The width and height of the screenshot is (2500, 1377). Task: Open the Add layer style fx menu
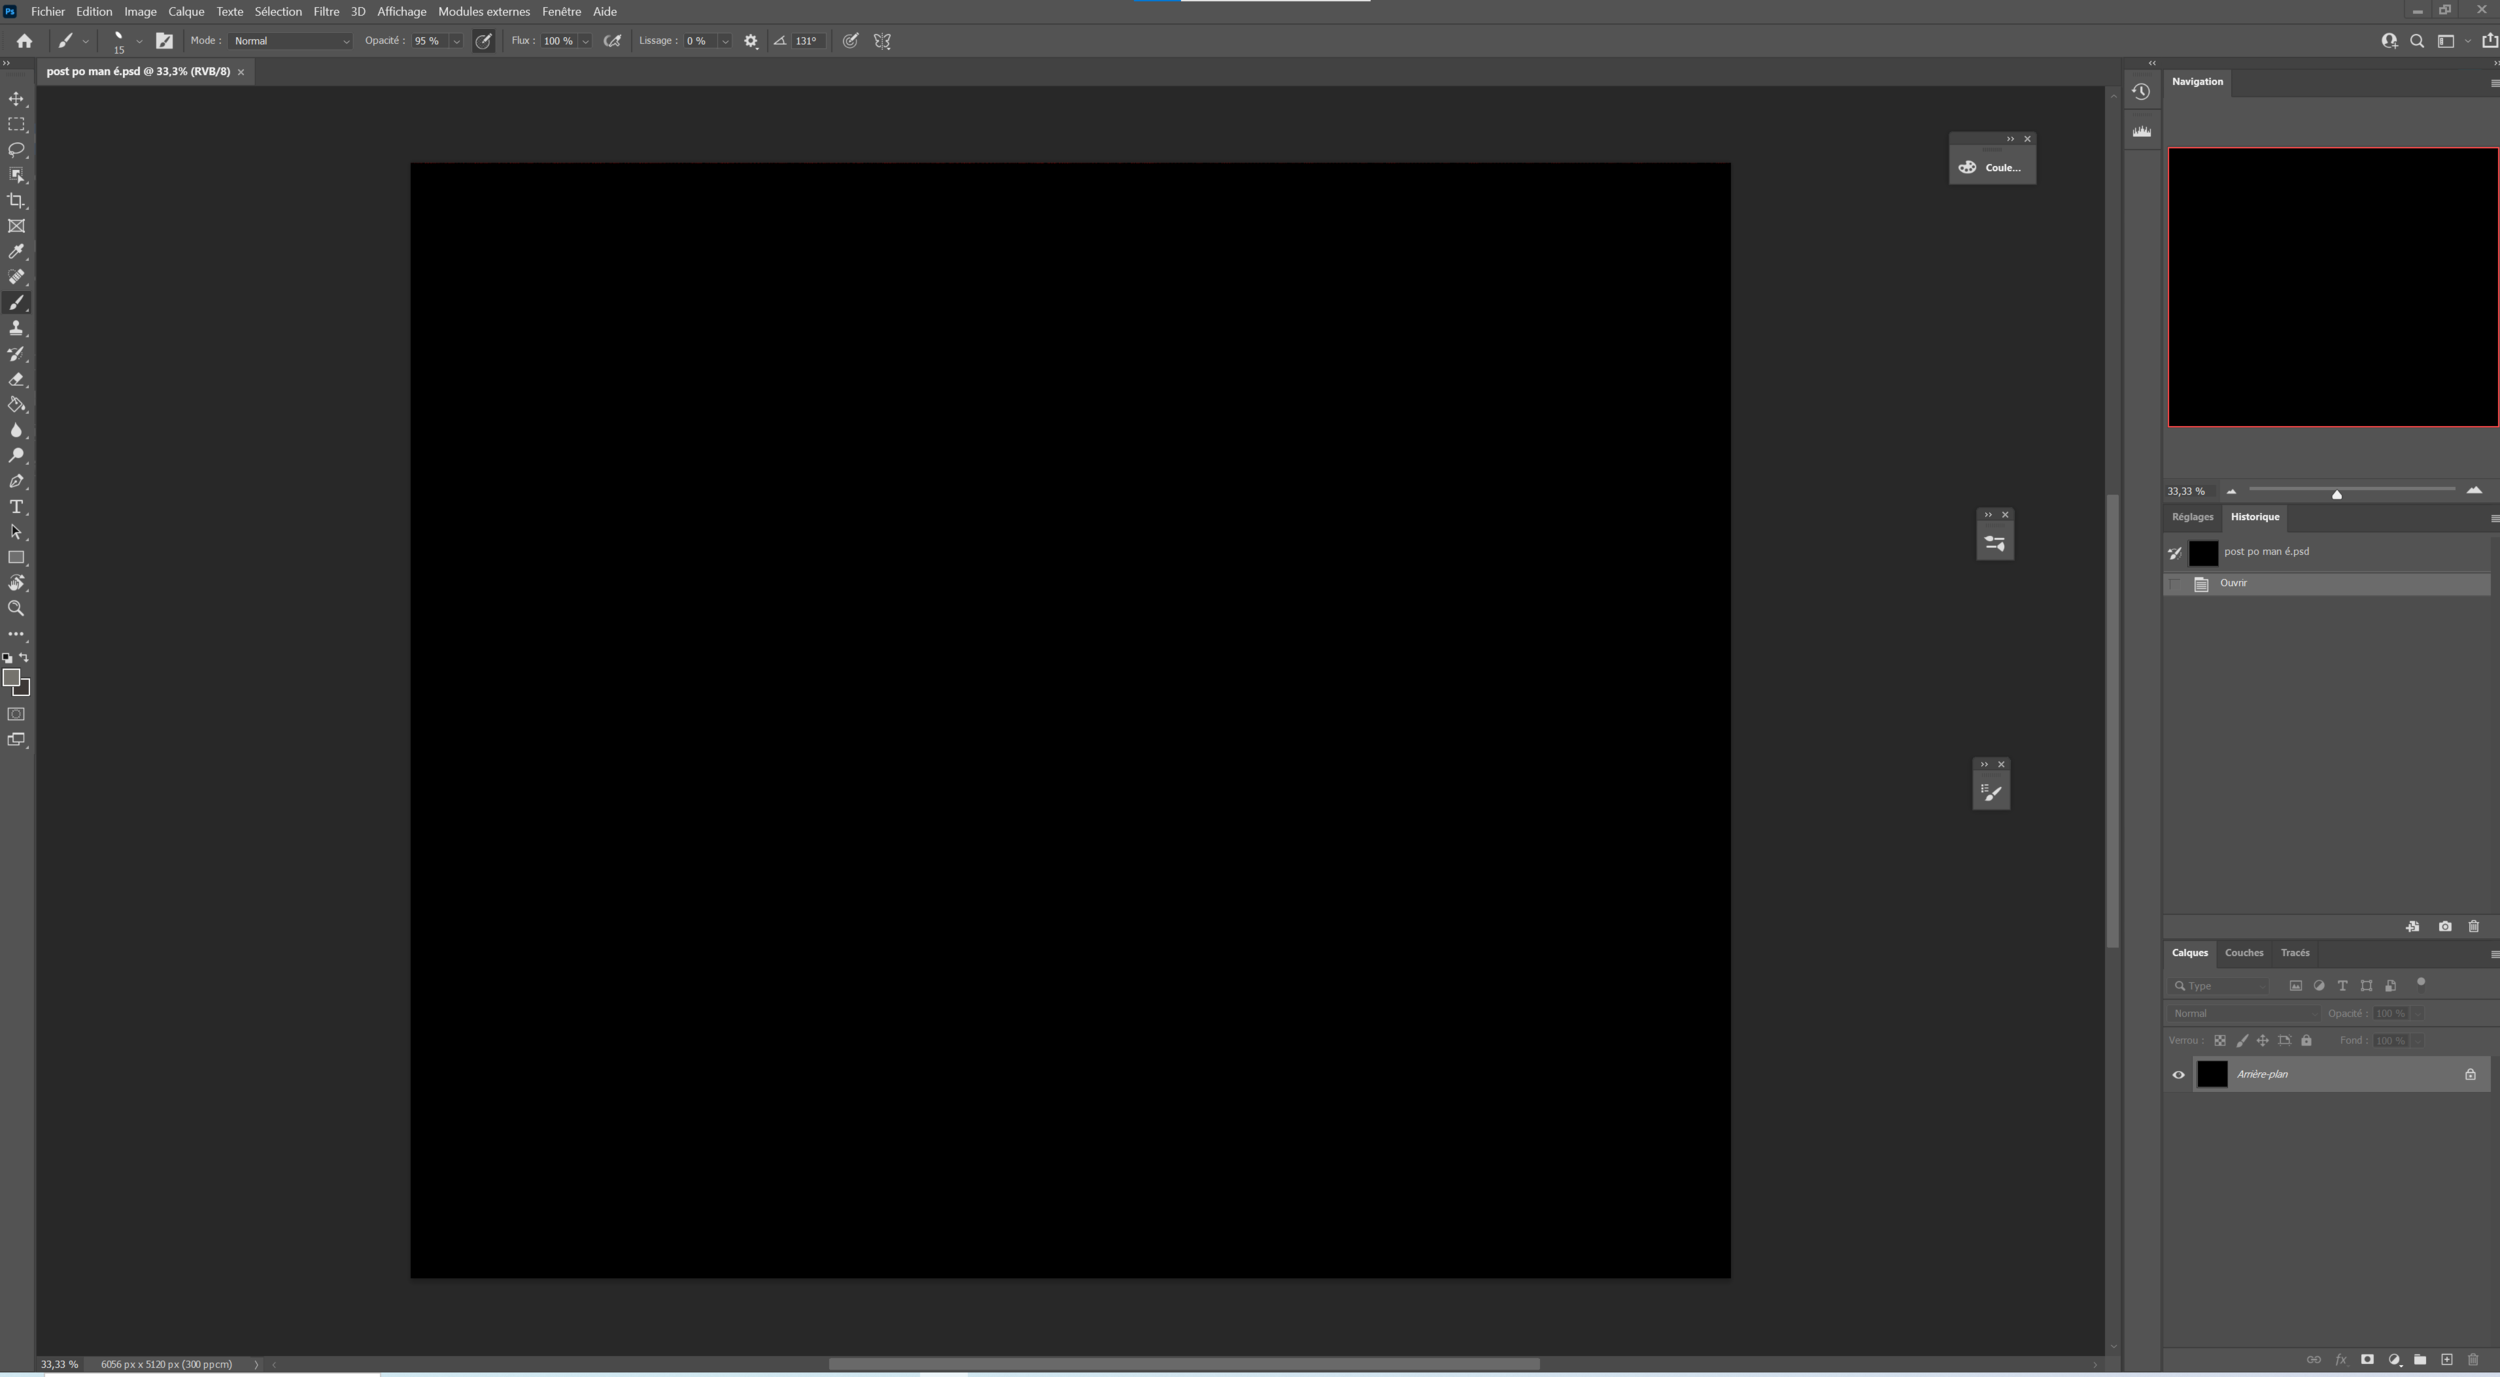pyautogui.click(x=2340, y=1360)
